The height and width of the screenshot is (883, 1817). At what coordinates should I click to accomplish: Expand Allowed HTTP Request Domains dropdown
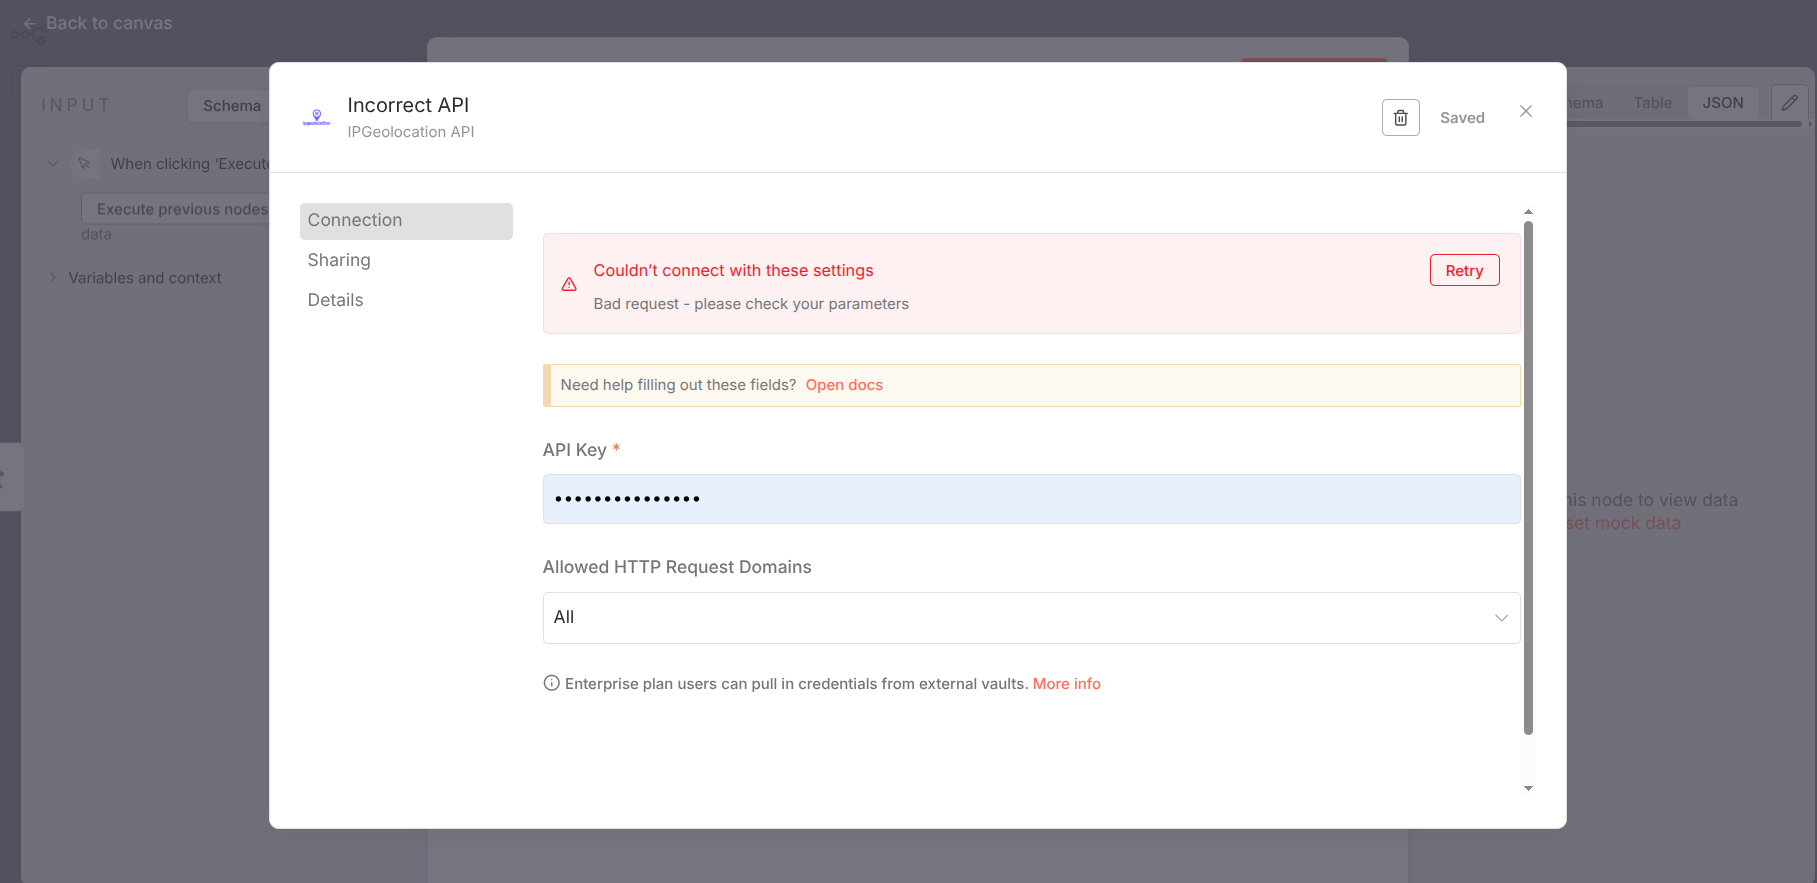(1030, 618)
